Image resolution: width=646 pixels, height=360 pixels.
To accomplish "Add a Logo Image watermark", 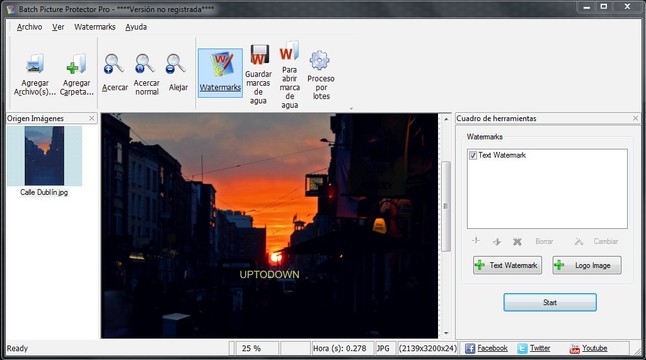I will [x=587, y=265].
